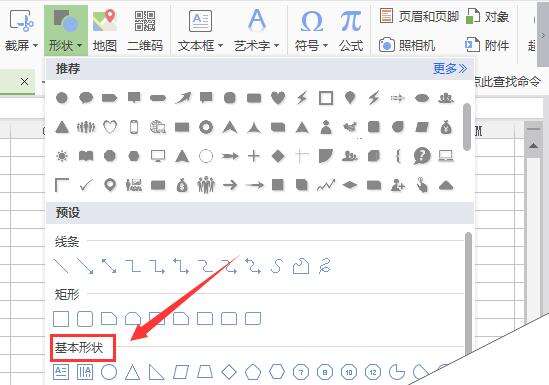The width and height of the screenshot is (549, 385).
Task: Expand the 截屏 dropdown arrow
Action: [x=35, y=46]
